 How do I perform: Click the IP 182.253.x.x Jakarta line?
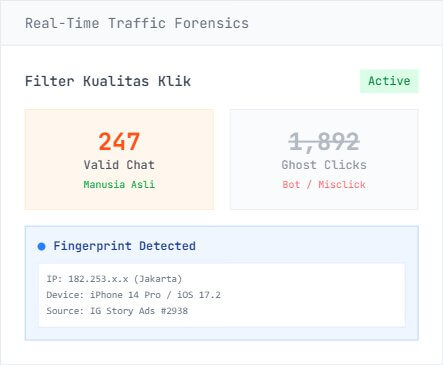click(x=114, y=279)
